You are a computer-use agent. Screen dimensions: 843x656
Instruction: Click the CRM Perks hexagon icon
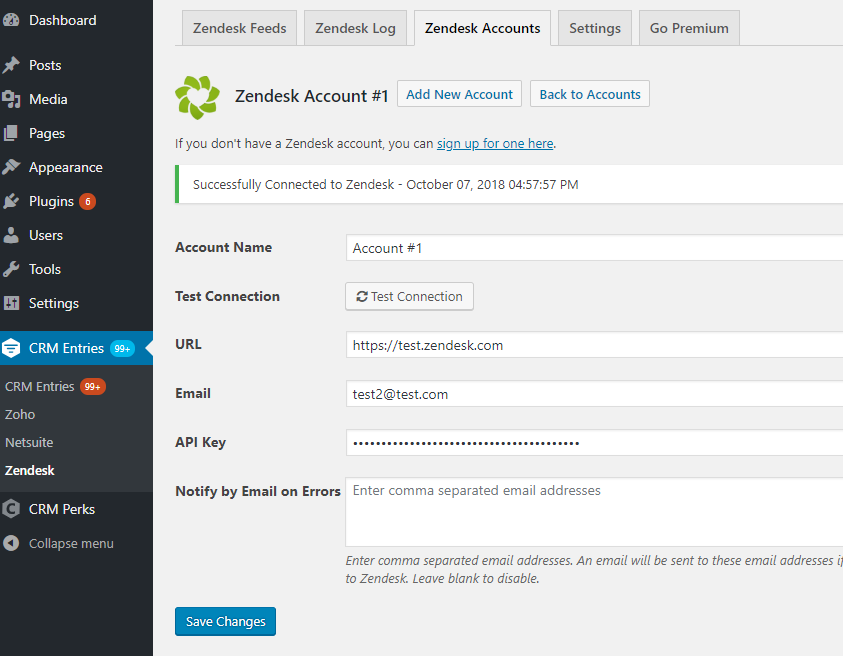pos(11,509)
